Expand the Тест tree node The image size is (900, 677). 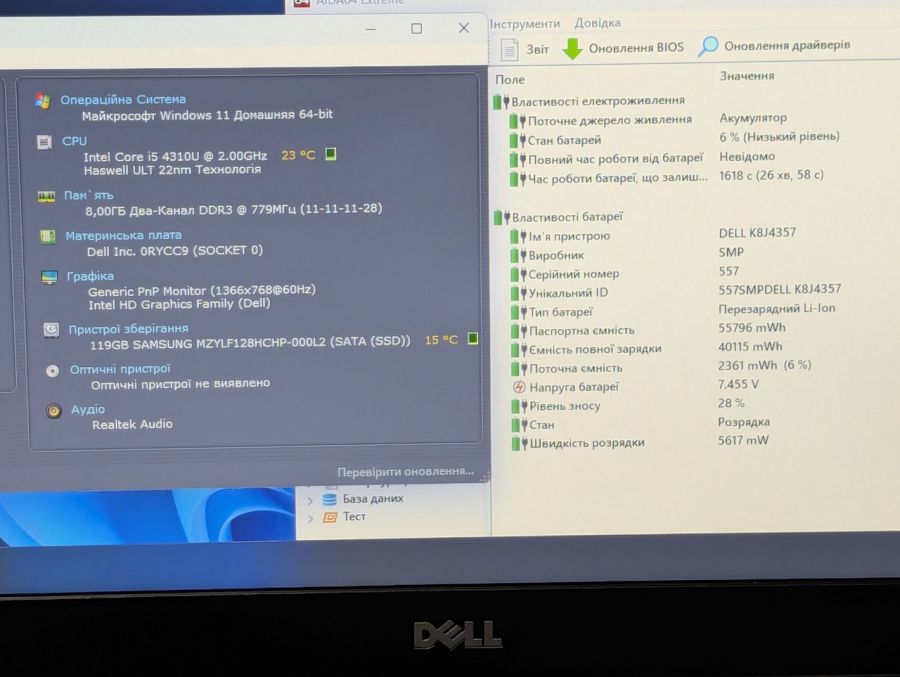pyautogui.click(x=310, y=518)
